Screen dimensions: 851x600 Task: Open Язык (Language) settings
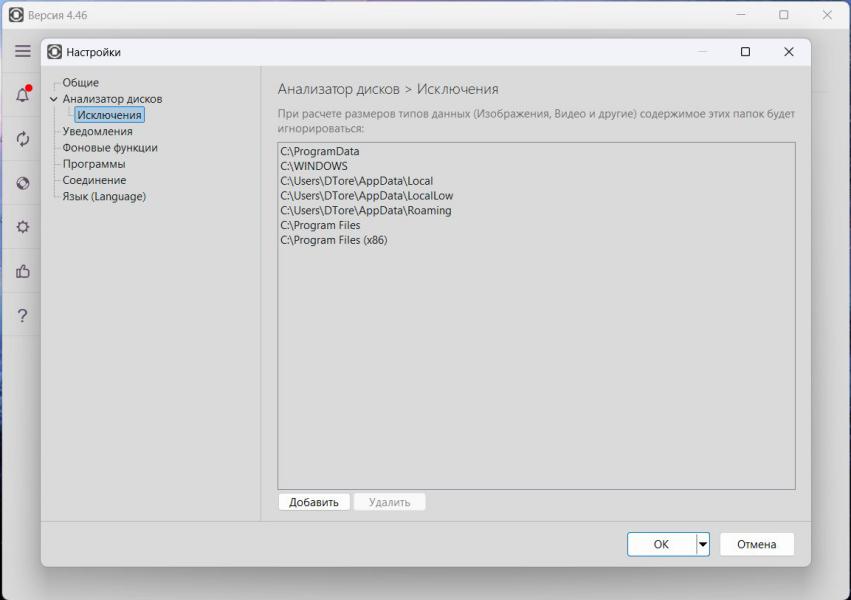104,196
